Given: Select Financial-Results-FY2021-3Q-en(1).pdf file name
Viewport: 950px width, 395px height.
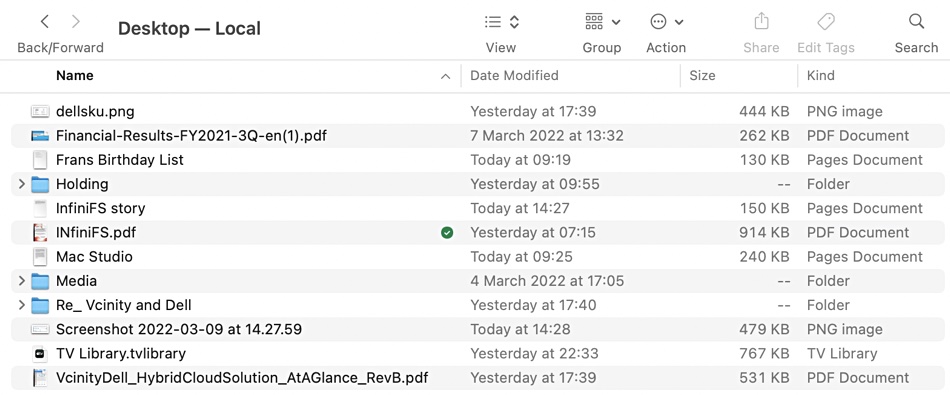Looking at the screenshot, I should pyautogui.click(x=191, y=136).
